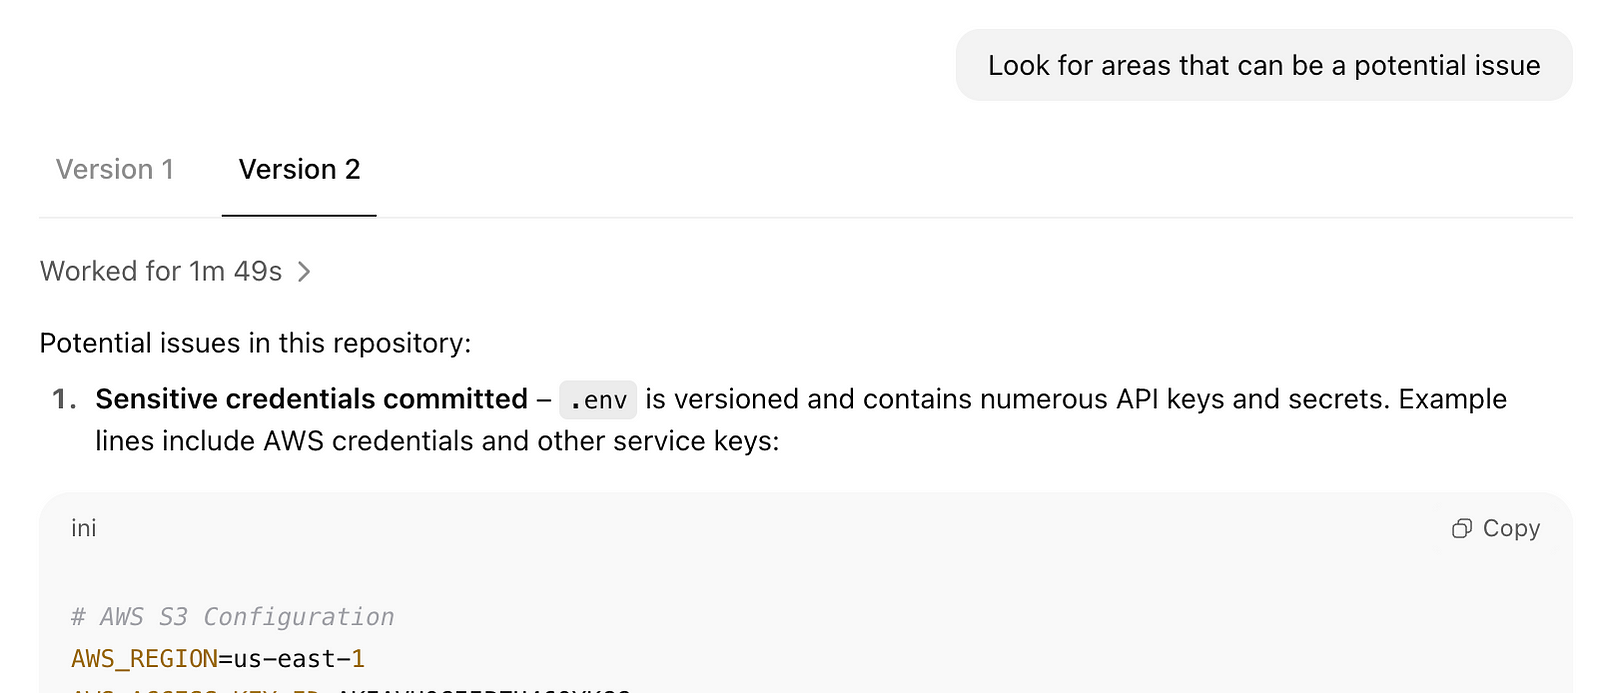Click the chevron beside Worked for 1m 49s

pos(304,271)
